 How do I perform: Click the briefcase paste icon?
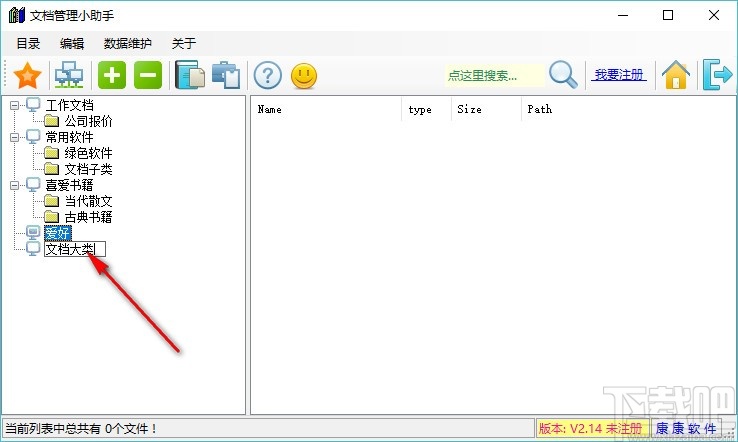click(x=226, y=75)
